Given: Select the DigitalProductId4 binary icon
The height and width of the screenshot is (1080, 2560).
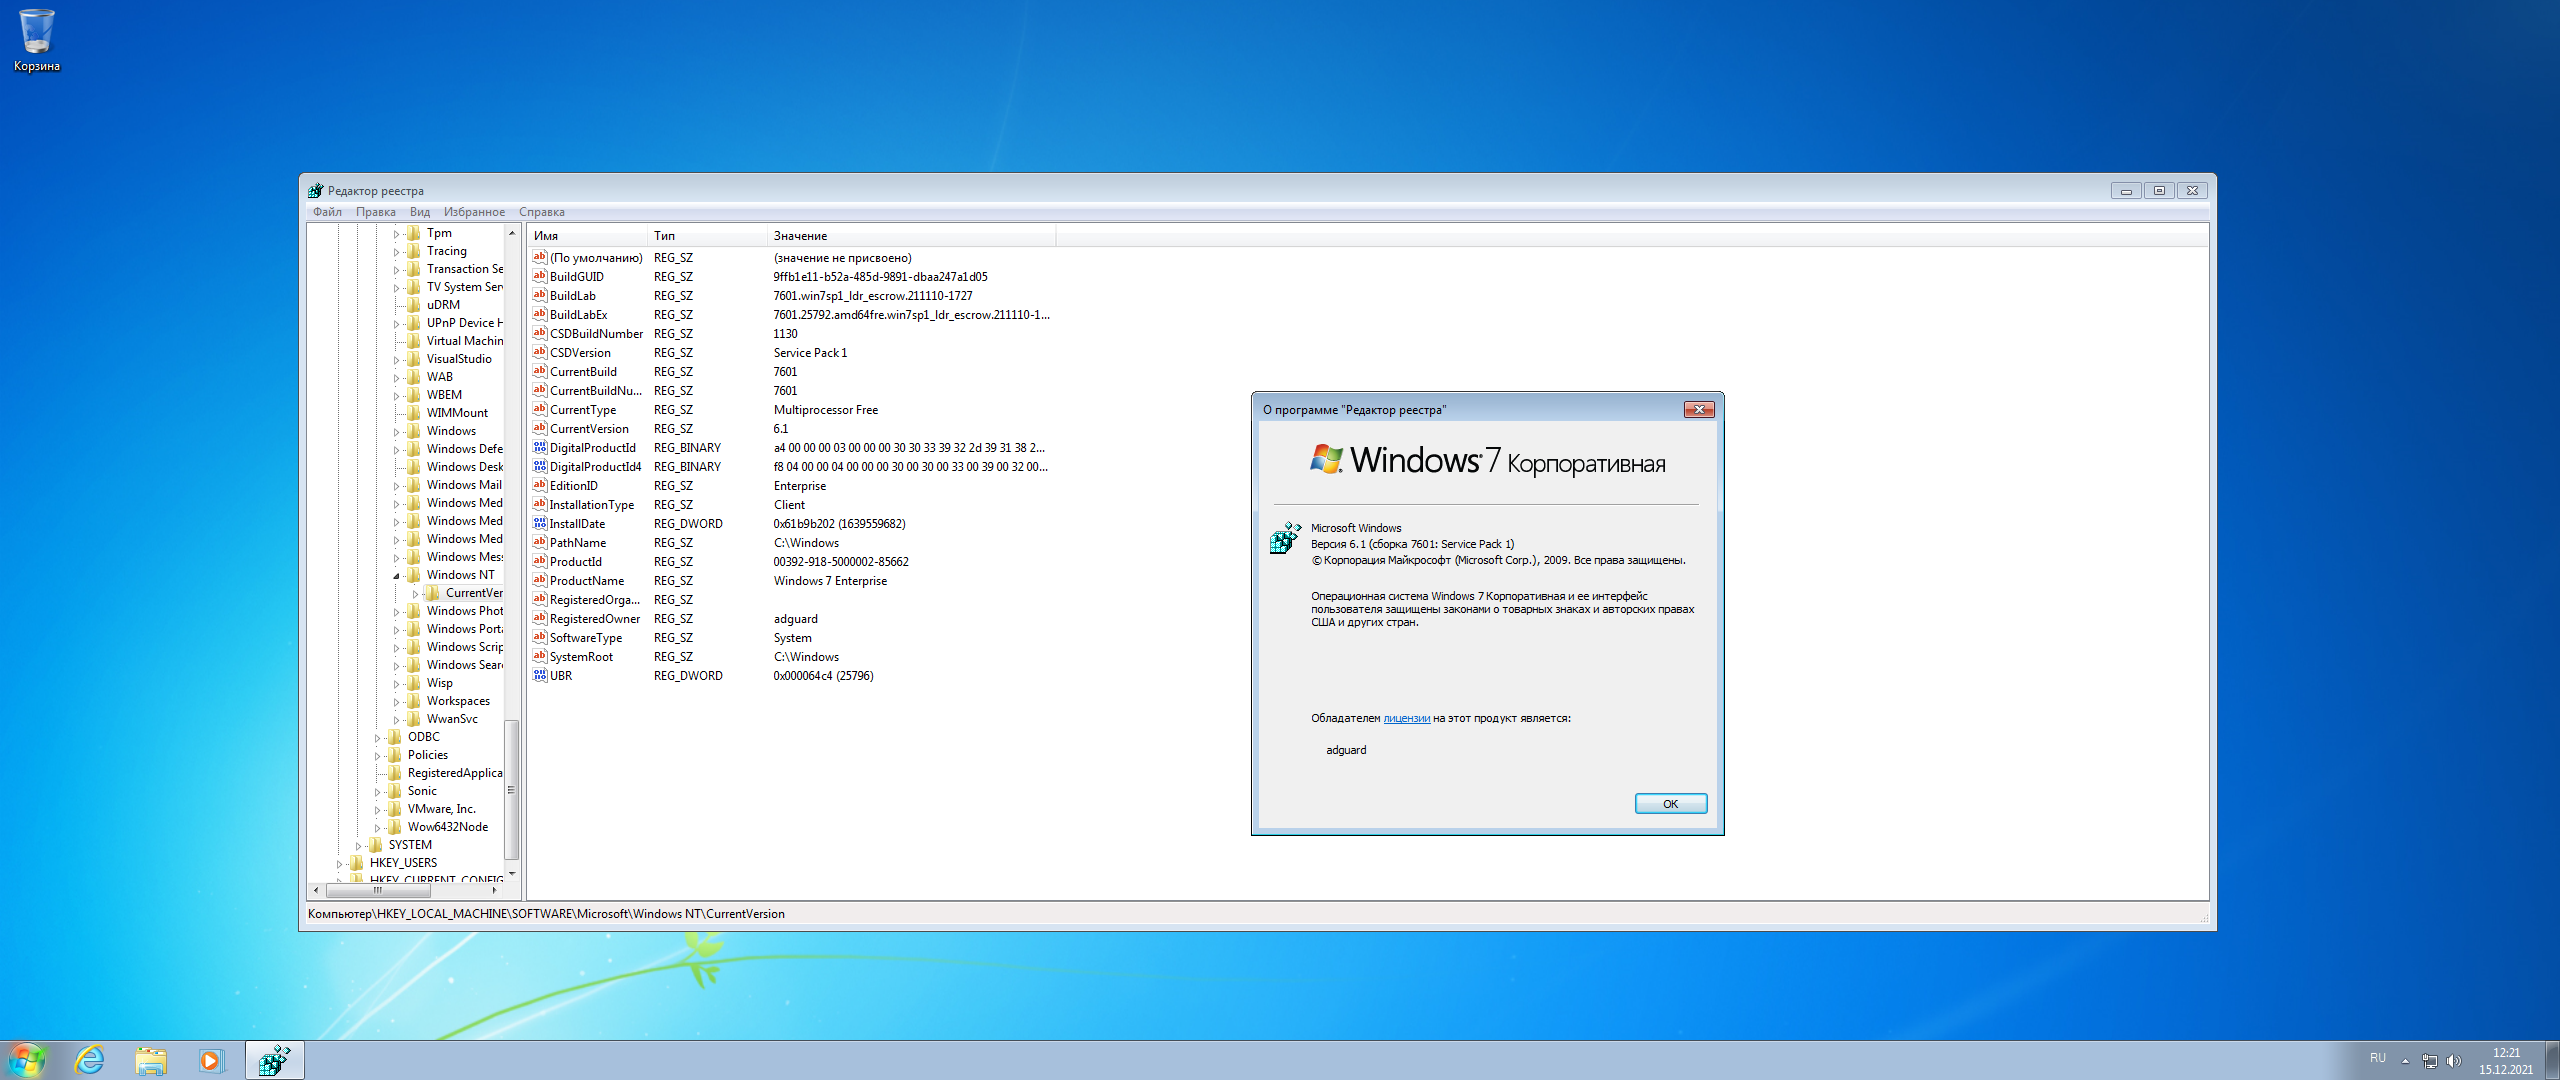Looking at the screenshot, I should 539,467.
